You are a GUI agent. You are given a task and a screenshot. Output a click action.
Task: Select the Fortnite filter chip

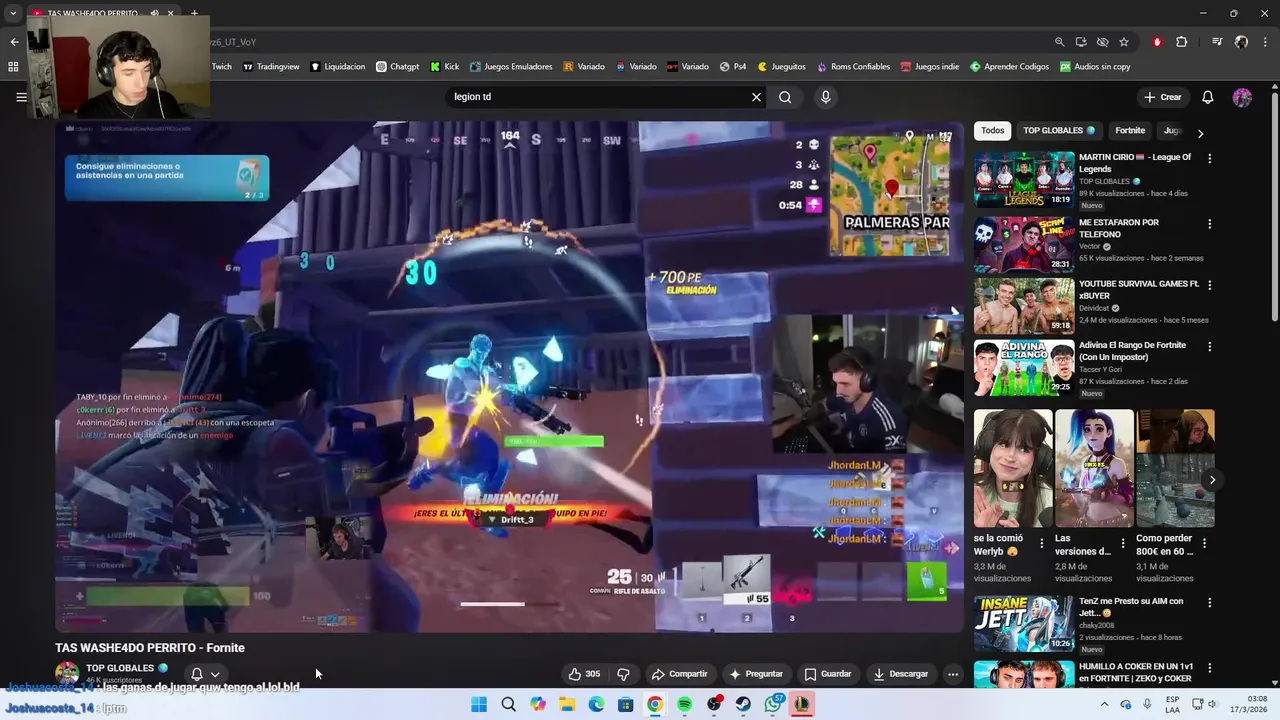1130,130
